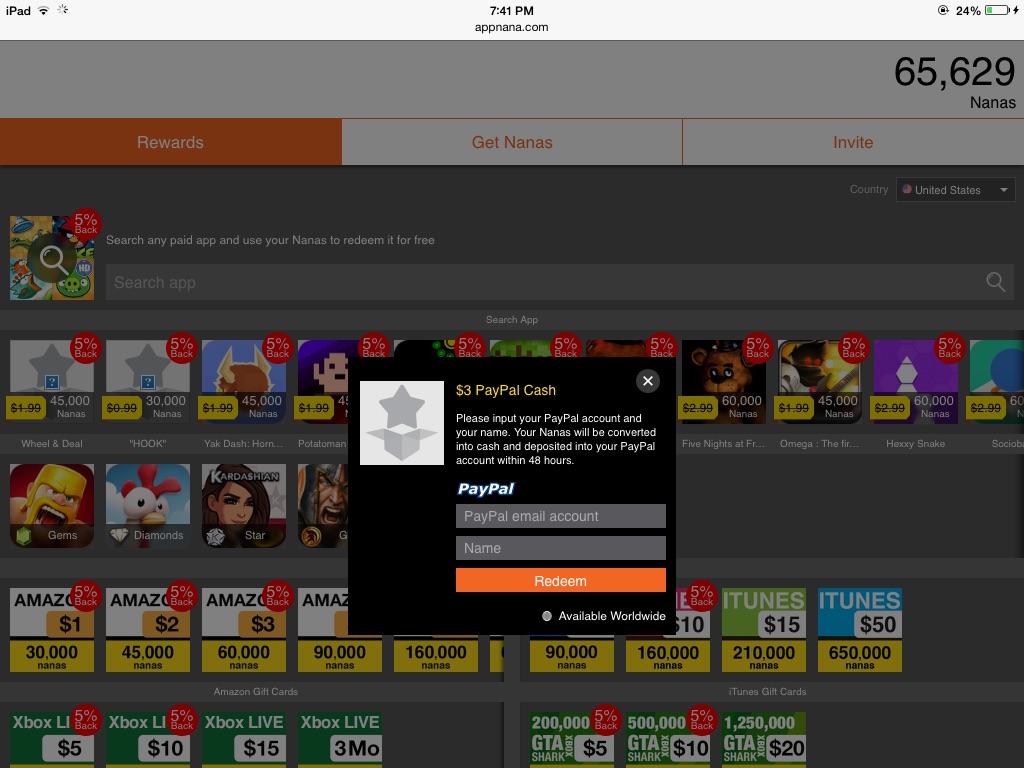
Task: Click the PayPal email account field
Action: click(x=560, y=516)
